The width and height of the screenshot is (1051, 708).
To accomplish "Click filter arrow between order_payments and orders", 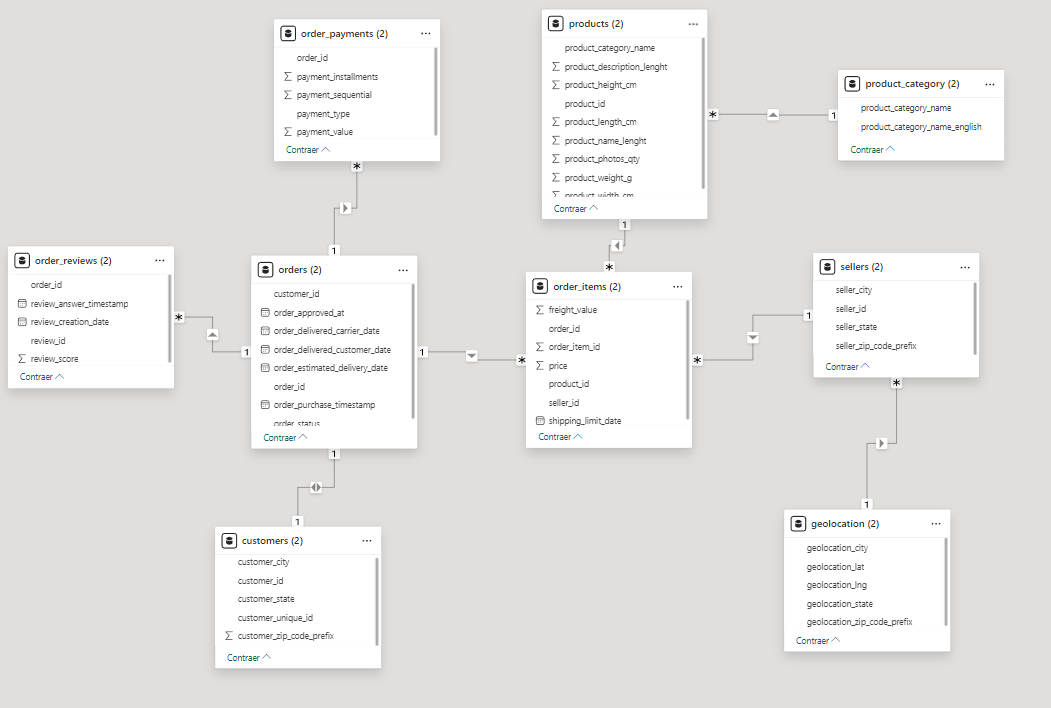I will tap(345, 208).
